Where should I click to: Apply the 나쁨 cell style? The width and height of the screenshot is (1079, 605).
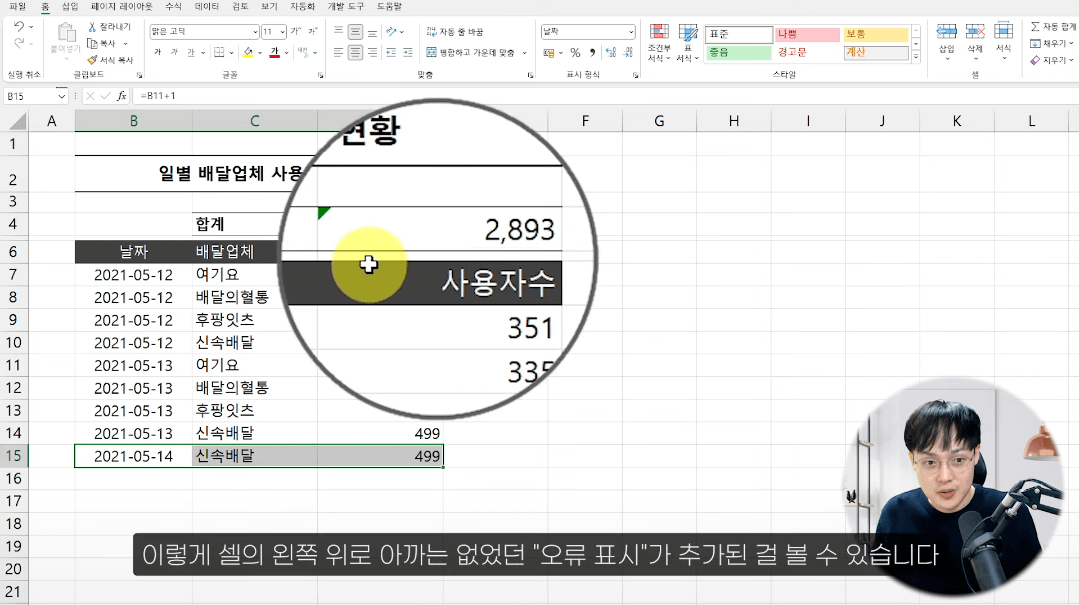point(808,34)
